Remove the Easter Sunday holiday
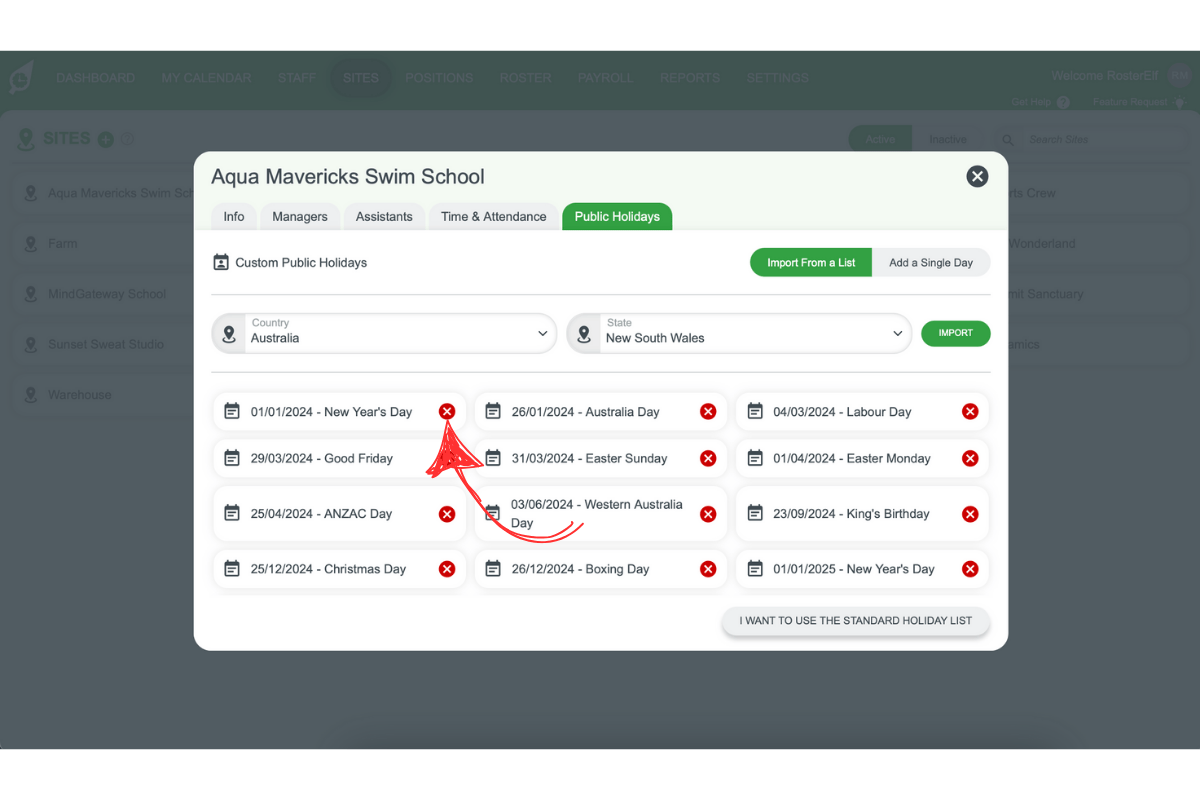Image resolution: width=1200 pixels, height=800 pixels. tap(708, 459)
